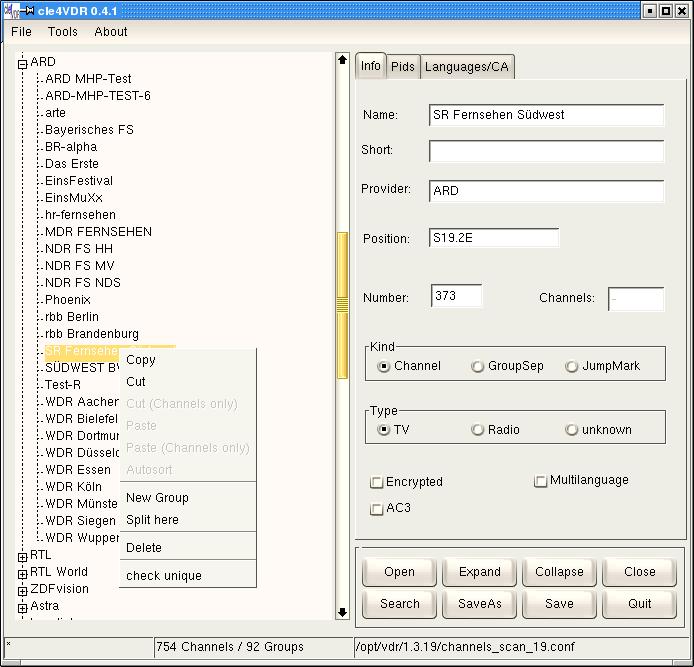Check the AC3 option
This screenshot has height=667, width=694.
[377, 509]
